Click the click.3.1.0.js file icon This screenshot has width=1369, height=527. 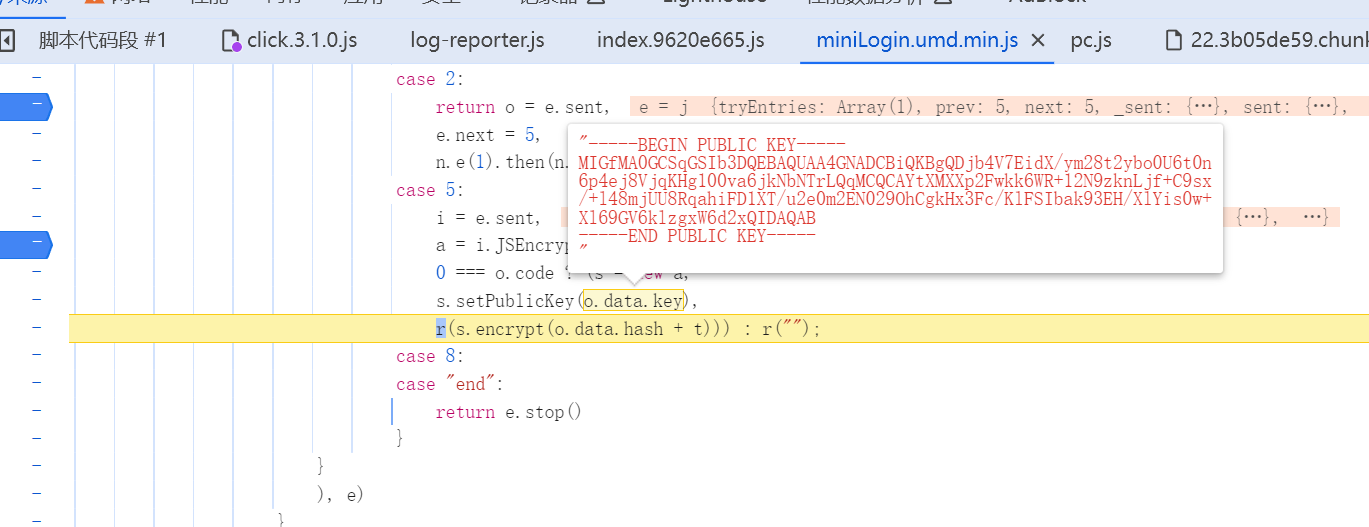[230, 41]
